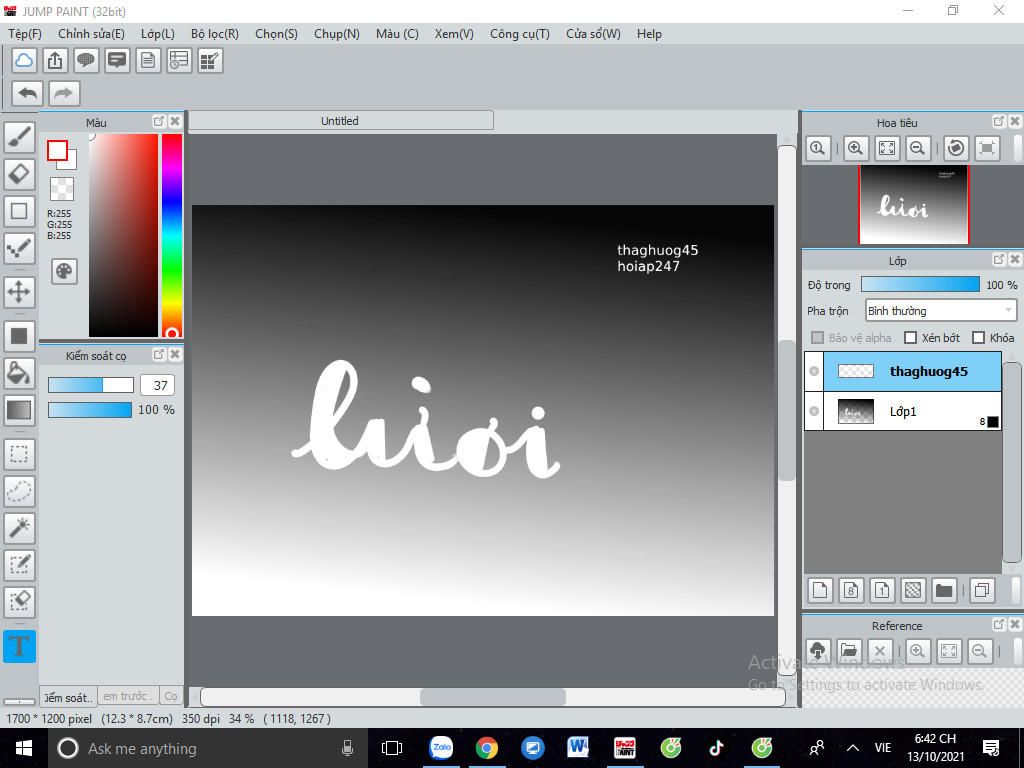Viewport: 1024px width, 768px height.
Task: Select the Bucket fill tool
Action: tap(19, 373)
